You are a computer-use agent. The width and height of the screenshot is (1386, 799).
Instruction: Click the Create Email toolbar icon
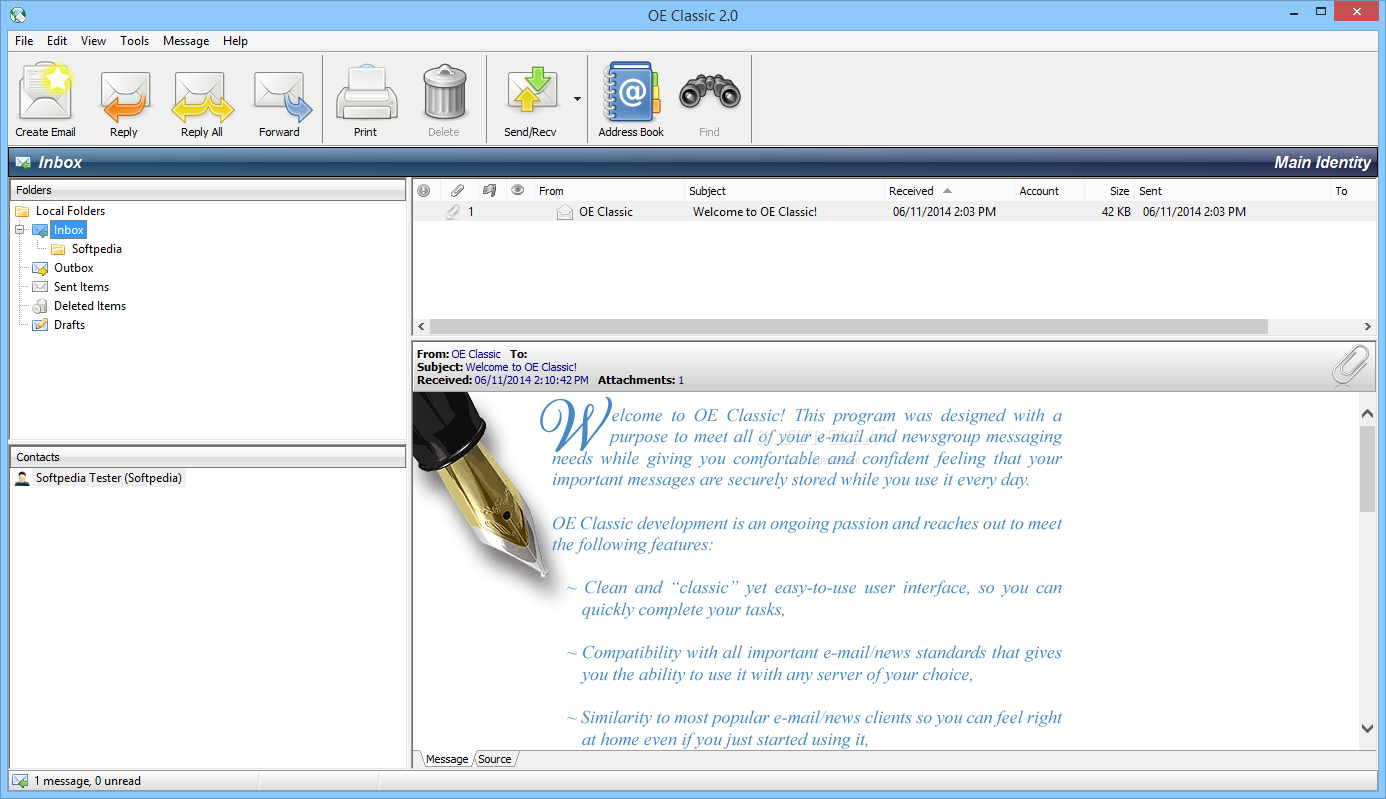coord(46,93)
